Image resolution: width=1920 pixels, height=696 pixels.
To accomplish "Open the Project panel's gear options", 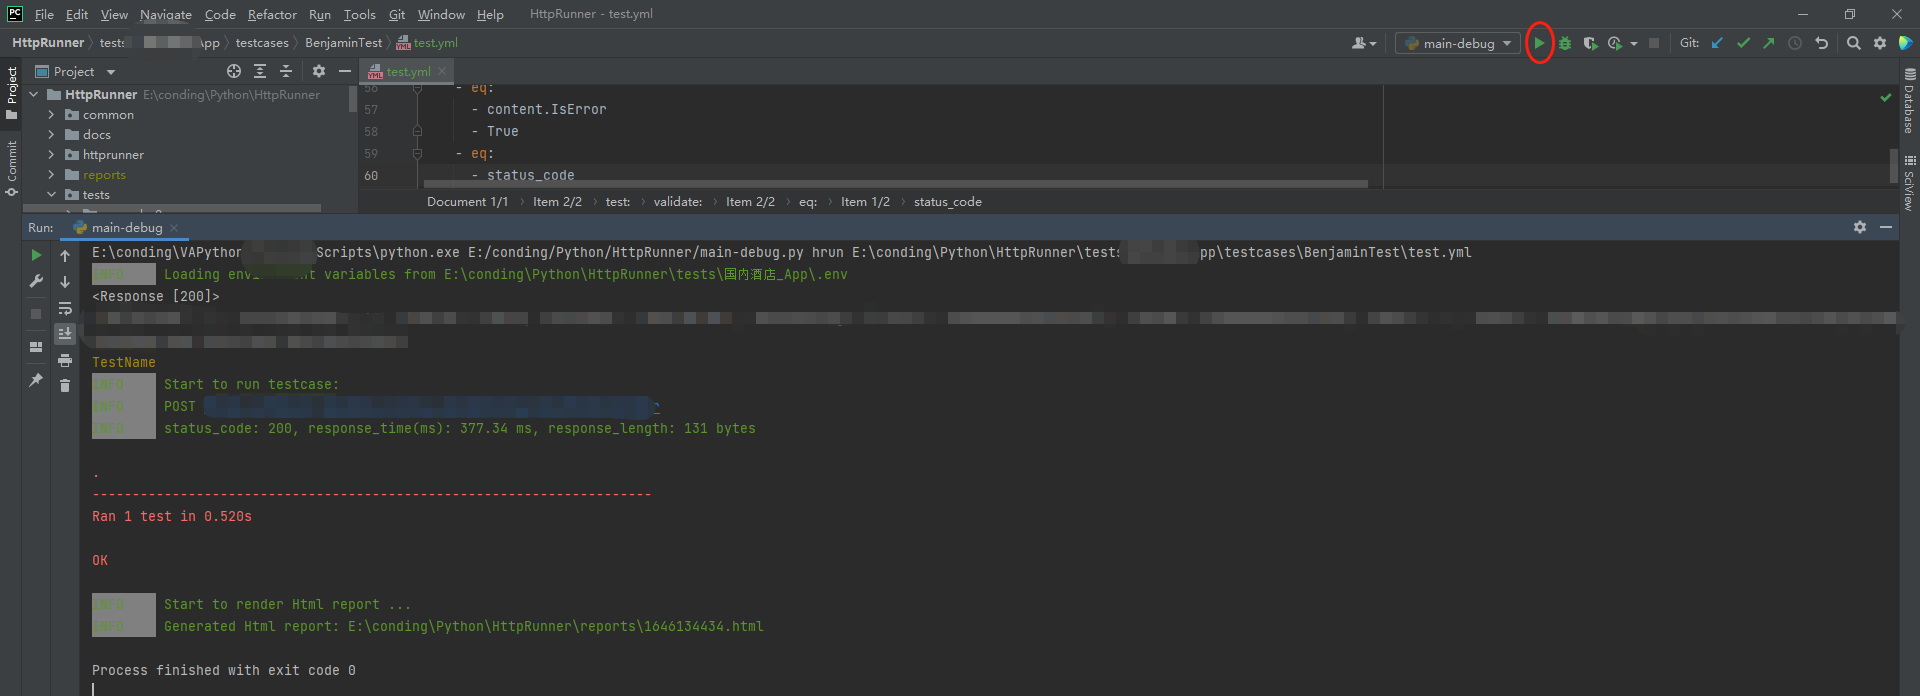I will (x=319, y=71).
